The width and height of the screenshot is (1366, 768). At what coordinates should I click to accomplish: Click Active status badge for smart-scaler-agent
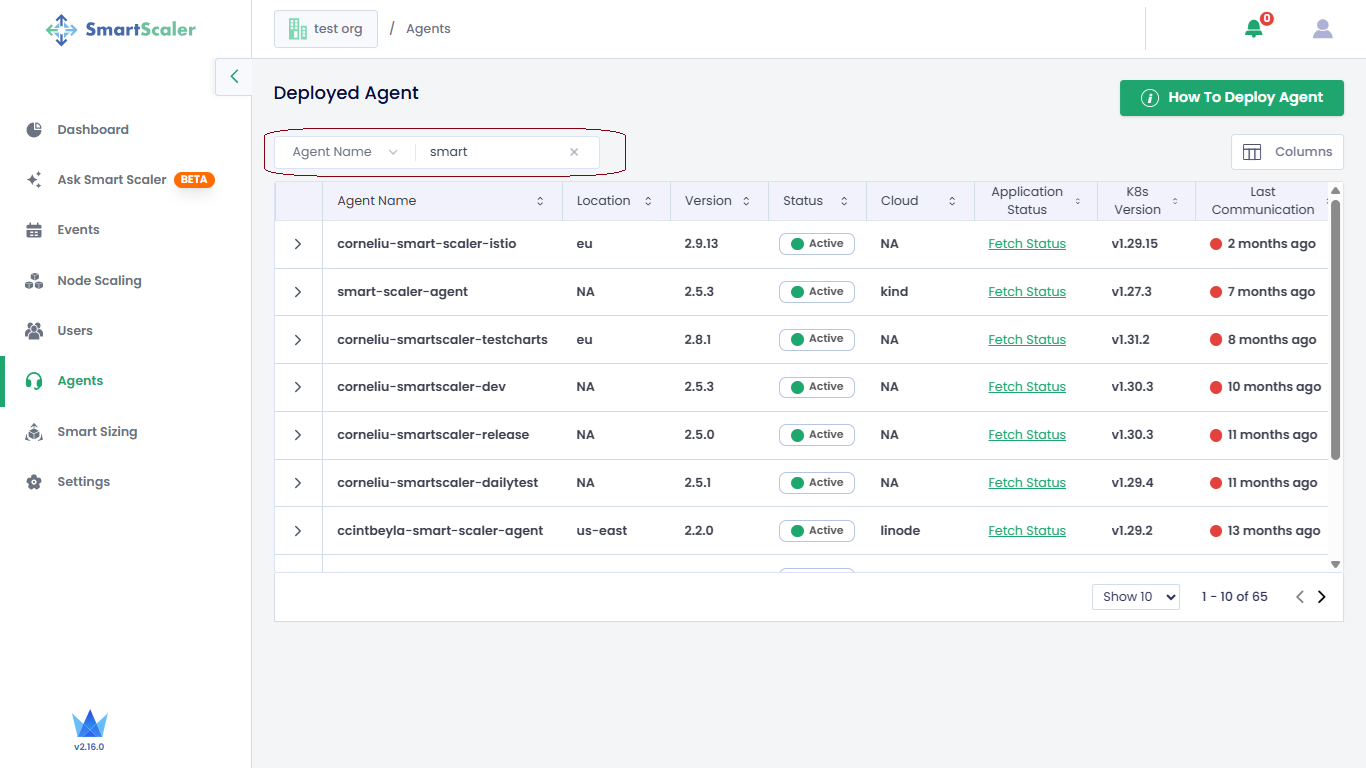tap(817, 292)
